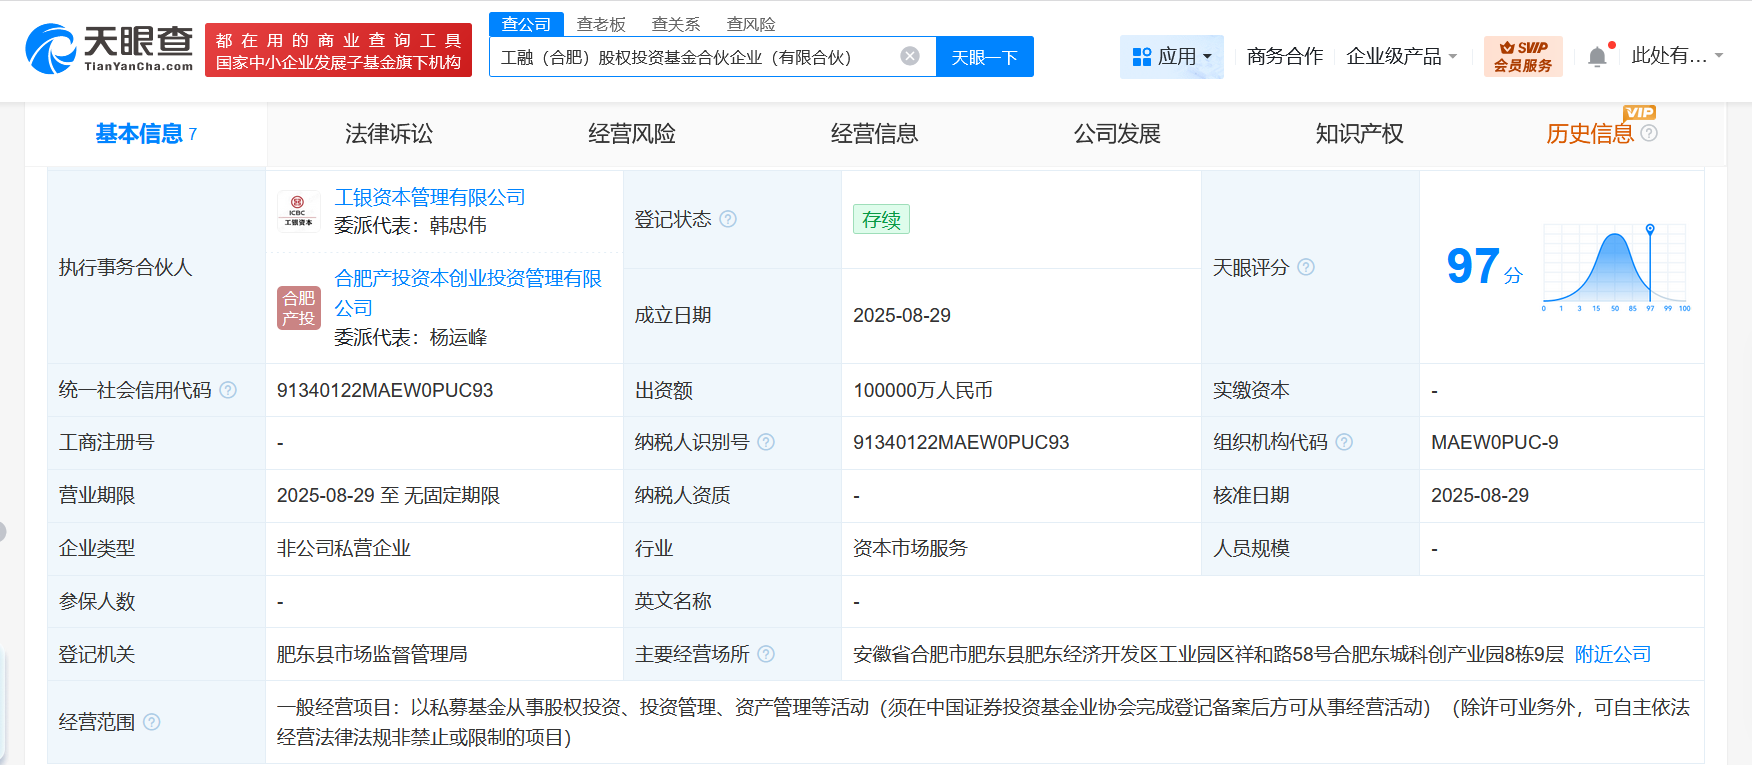Click the ICBC company logo thumbnail
Viewport: 1752px width, 765px height.
(x=298, y=211)
